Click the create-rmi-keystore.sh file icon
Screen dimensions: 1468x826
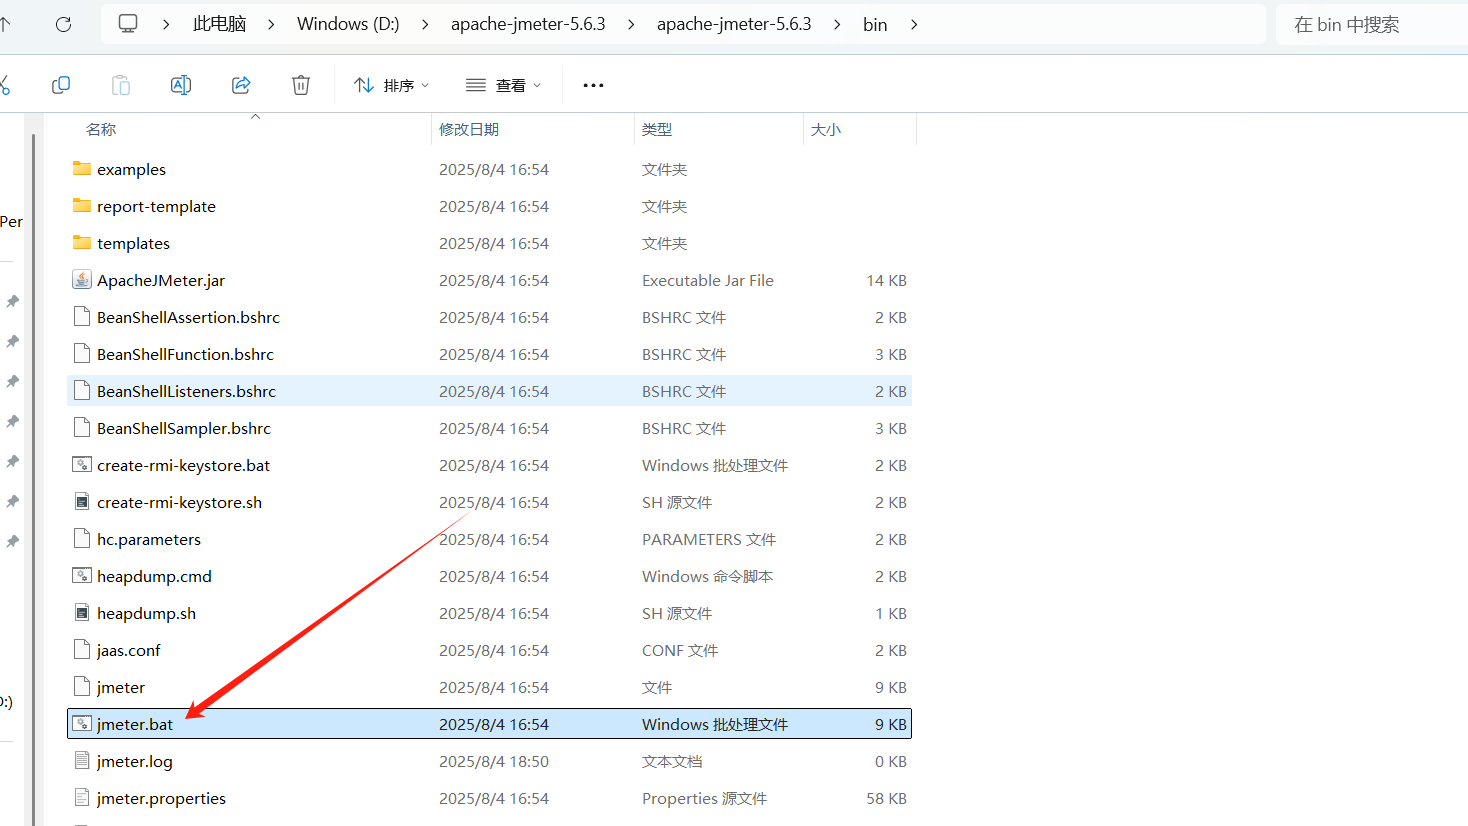tap(82, 502)
